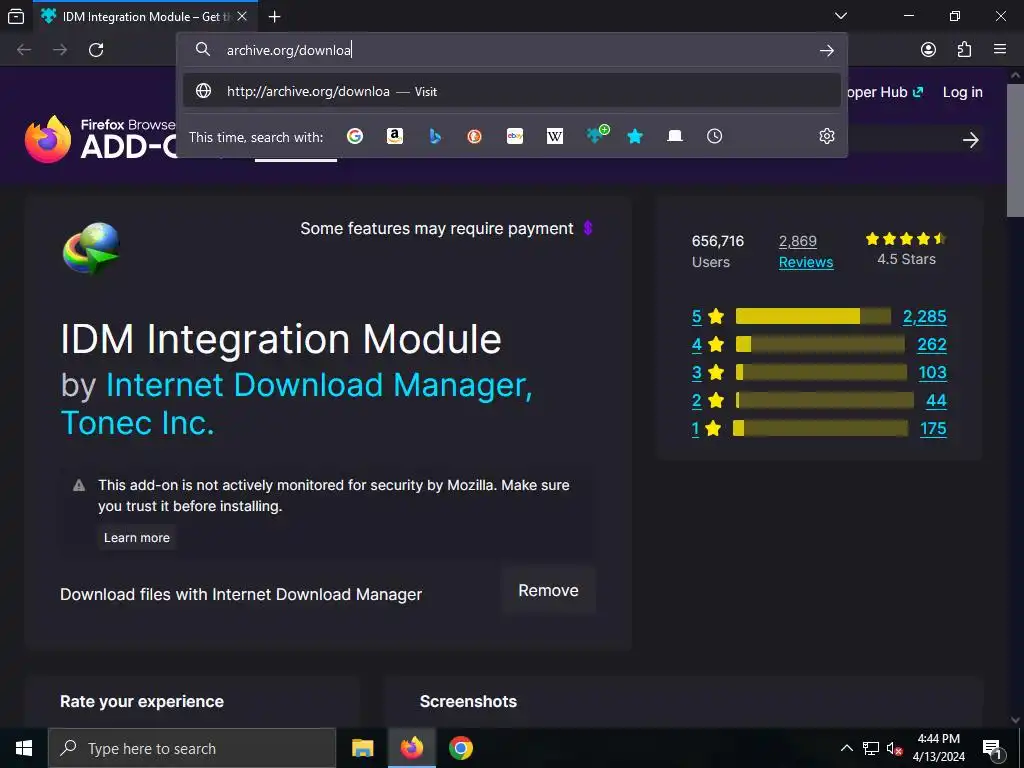Search this time with DuckDuckGo
Screen dimensions: 1024x768
point(475,136)
